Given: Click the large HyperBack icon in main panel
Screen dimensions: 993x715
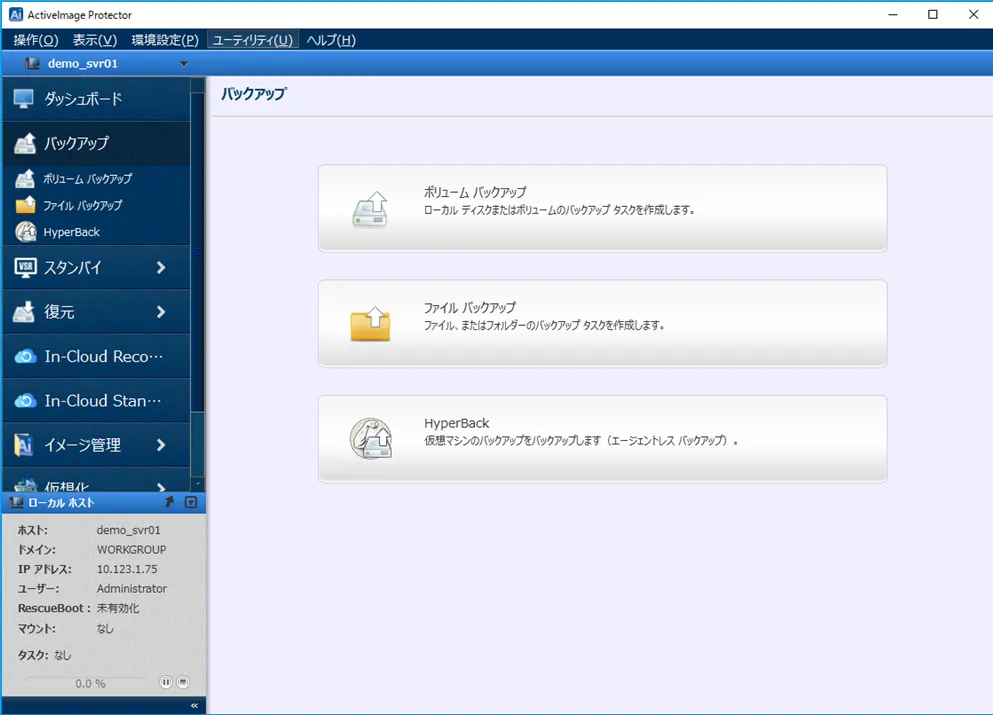Looking at the screenshot, I should point(370,438).
